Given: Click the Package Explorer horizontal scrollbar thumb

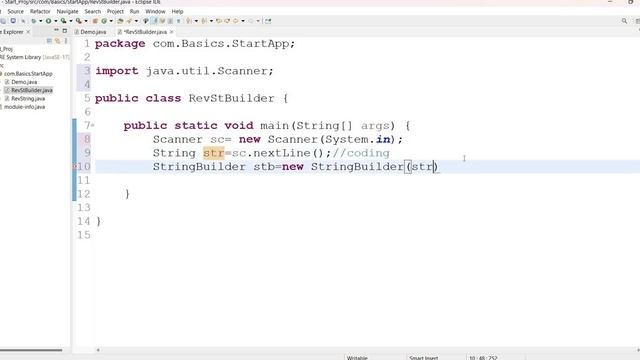Looking at the screenshot, I should pos(31,350).
